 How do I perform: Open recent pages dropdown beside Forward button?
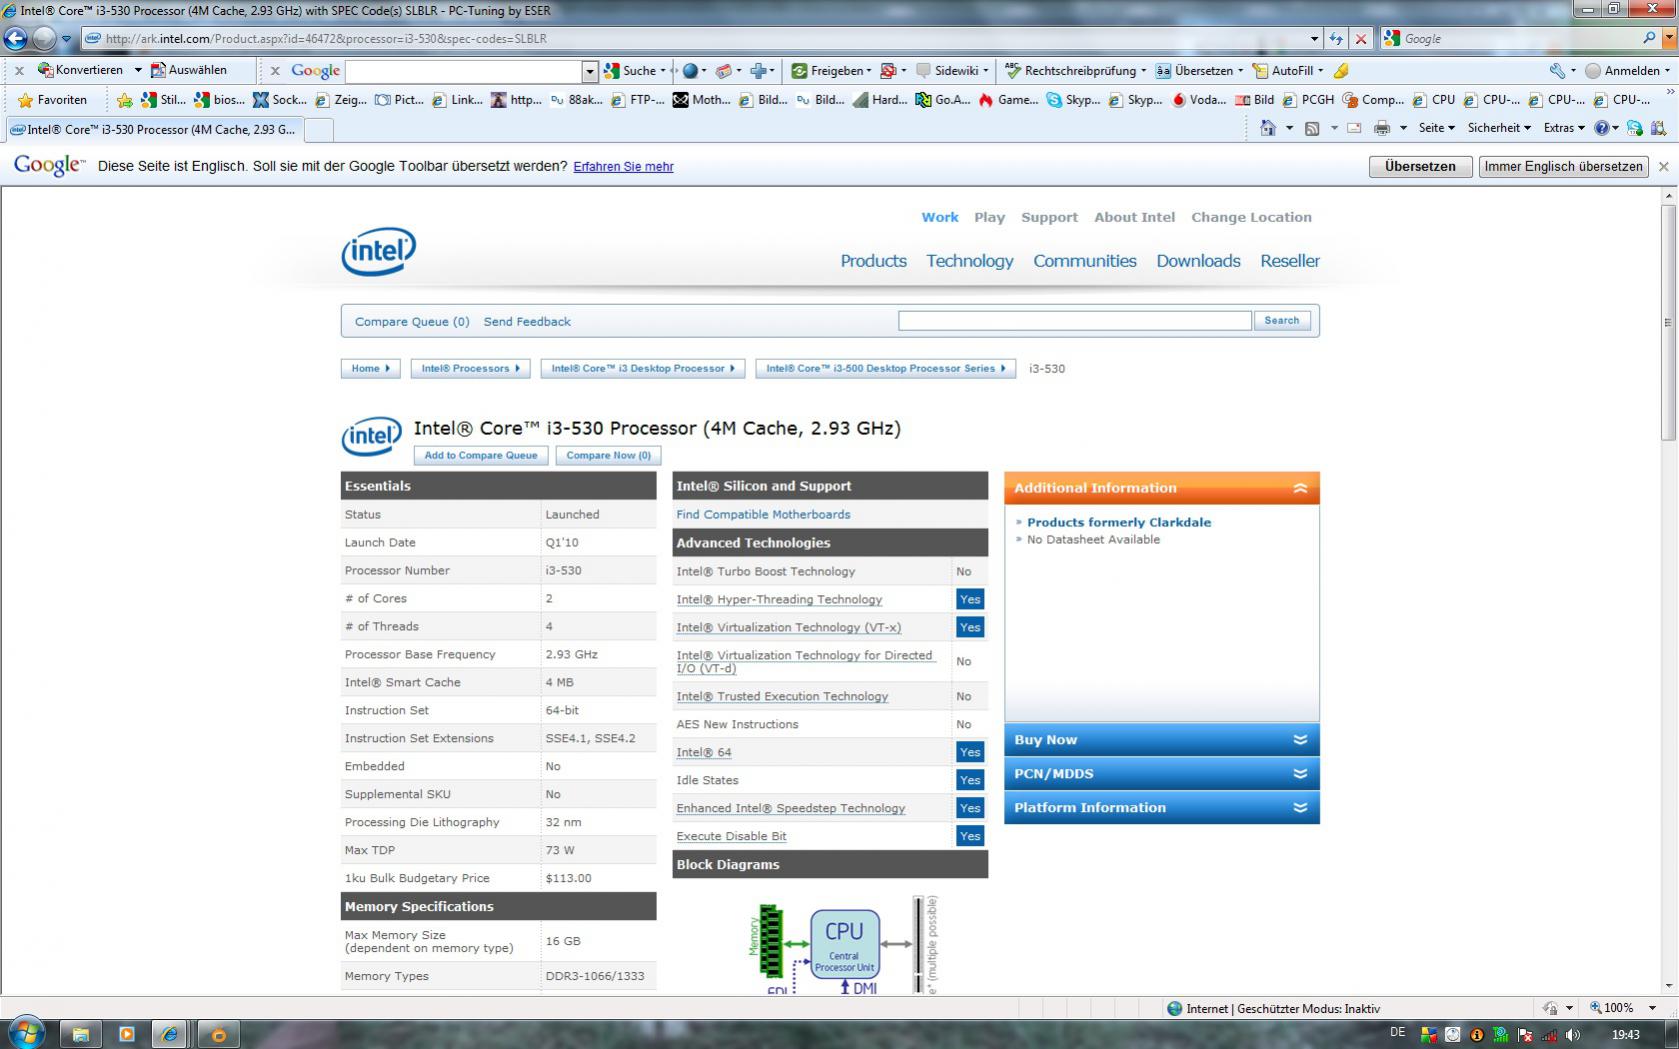click(66, 39)
